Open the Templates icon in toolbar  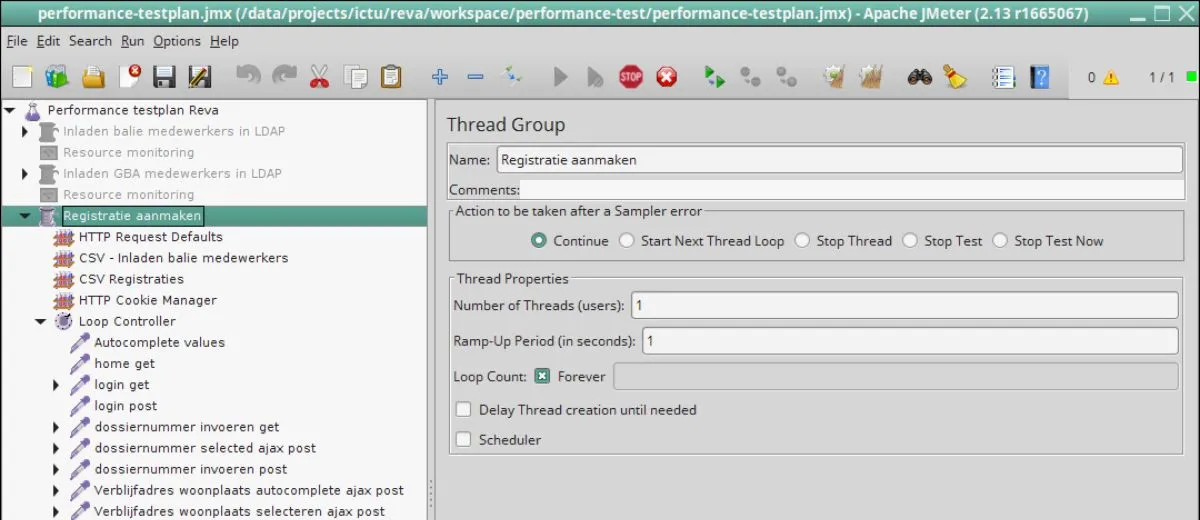click(57, 77)
